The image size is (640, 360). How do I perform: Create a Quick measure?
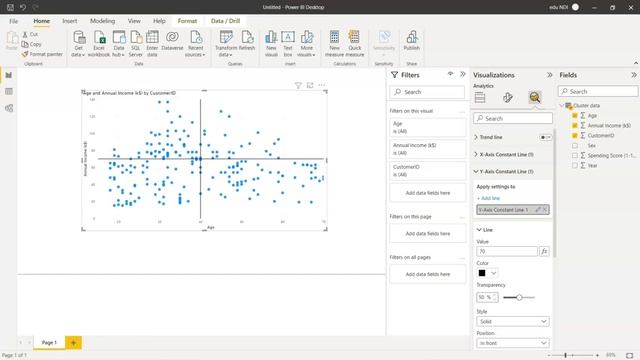[354, 44]
